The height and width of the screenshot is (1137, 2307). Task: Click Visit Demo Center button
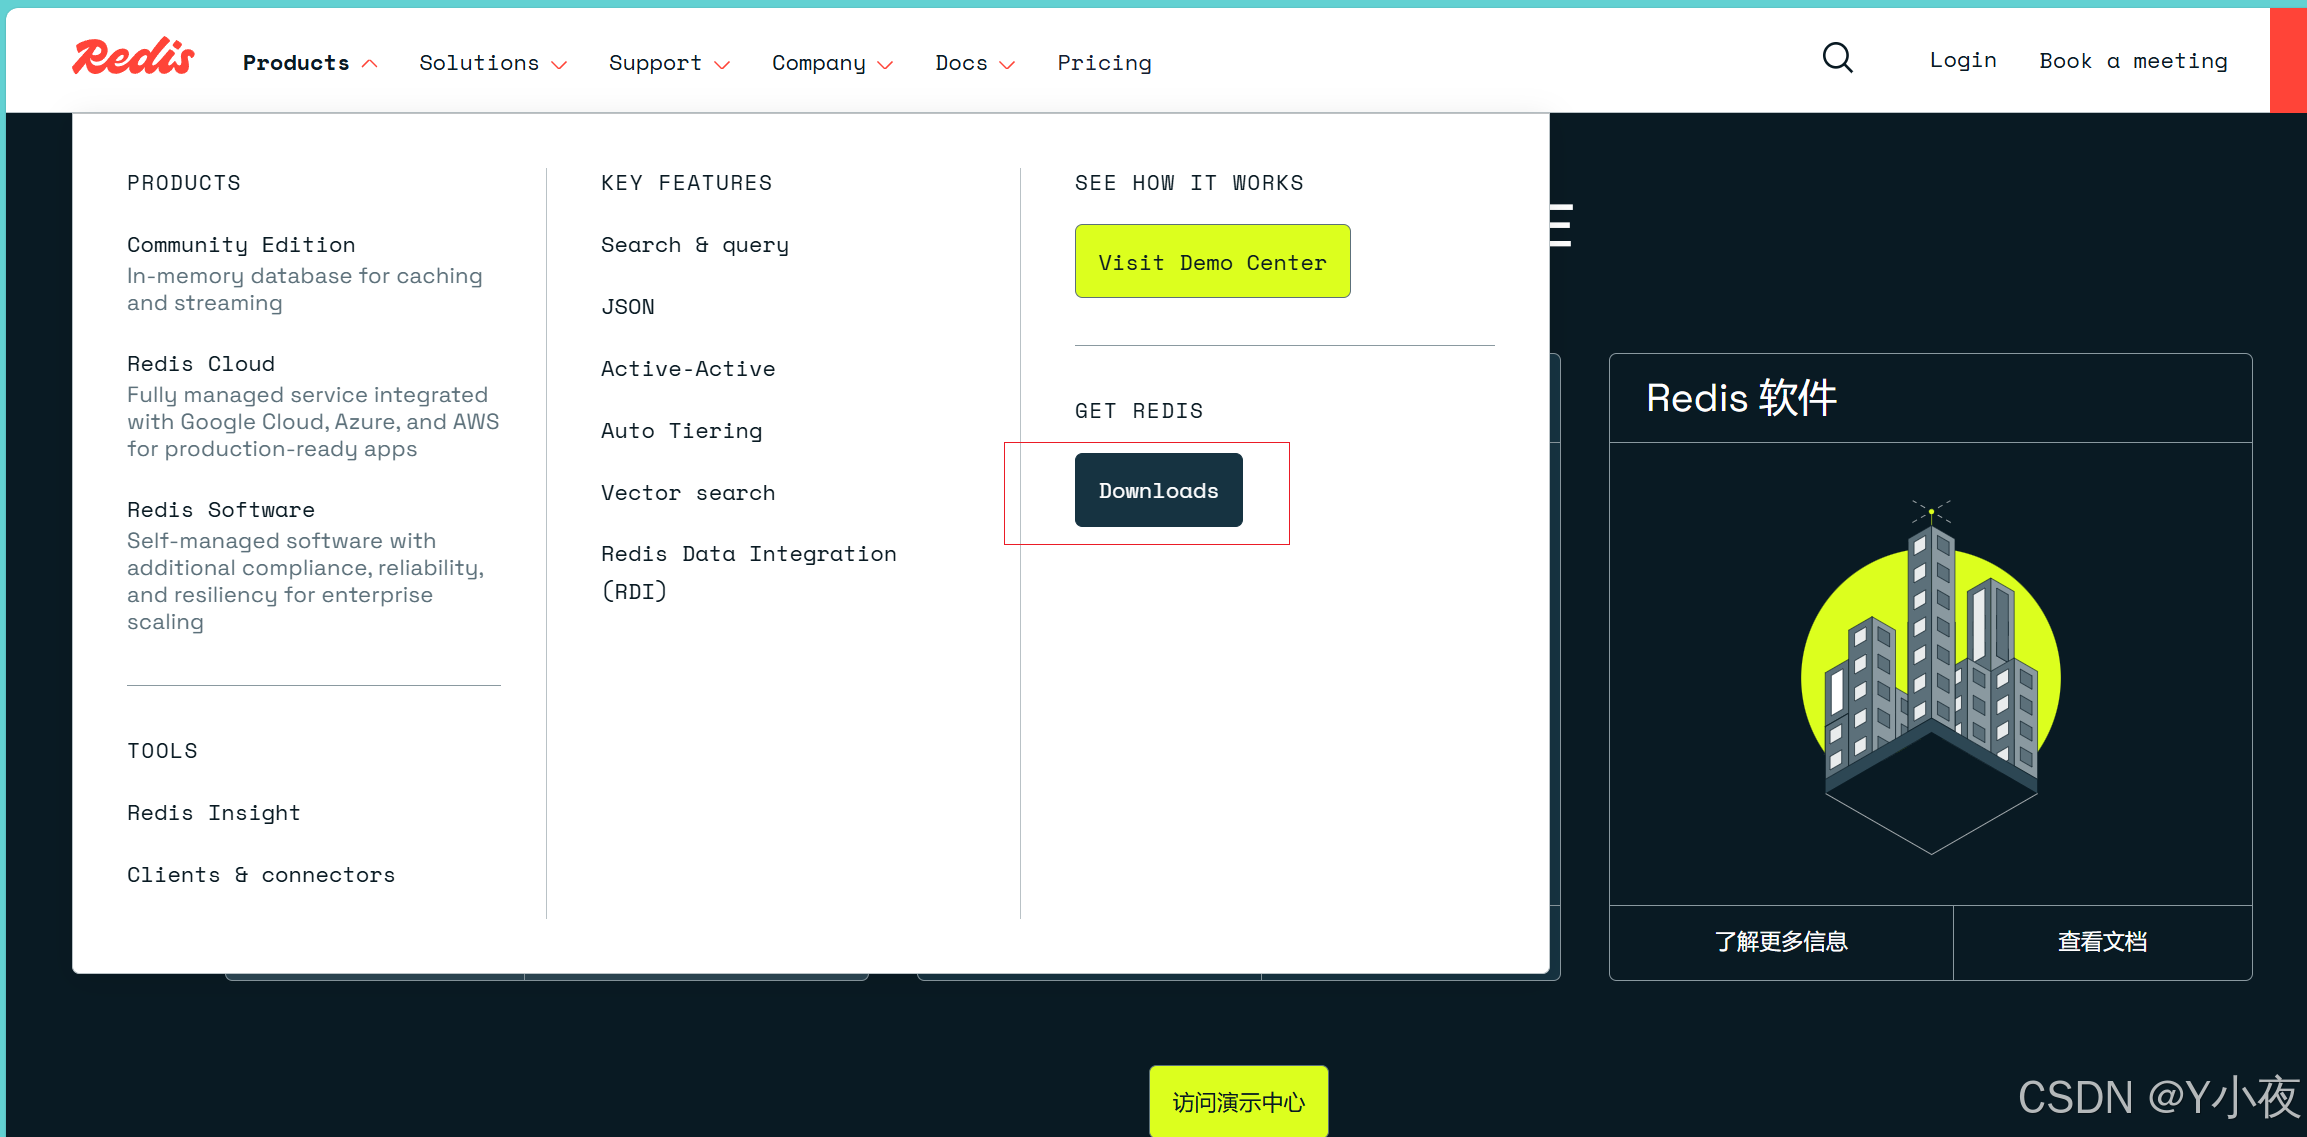coord(1212,262)
